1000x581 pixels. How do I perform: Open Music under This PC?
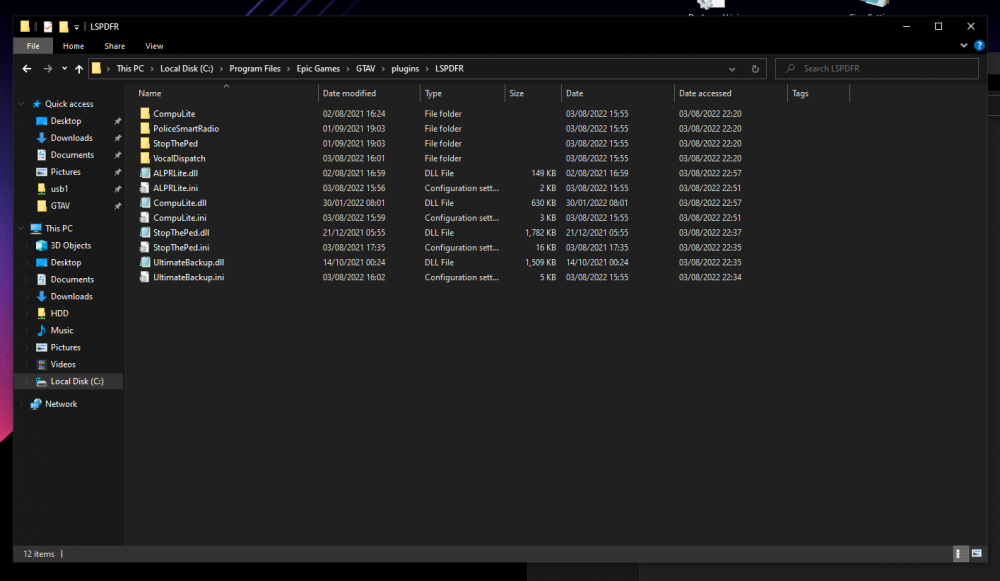pyautogui.click(x=62, y=330)
